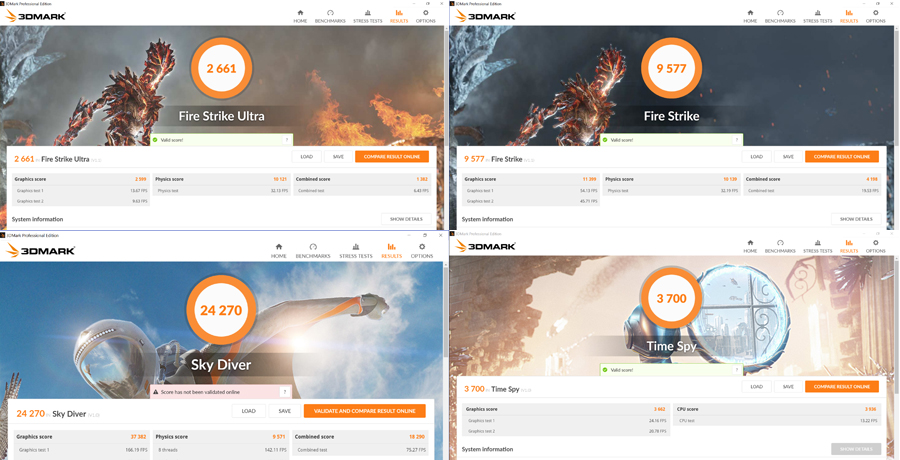Click LOAD in the Time Spy window
The image size is (900, 460).
(757, 386)
